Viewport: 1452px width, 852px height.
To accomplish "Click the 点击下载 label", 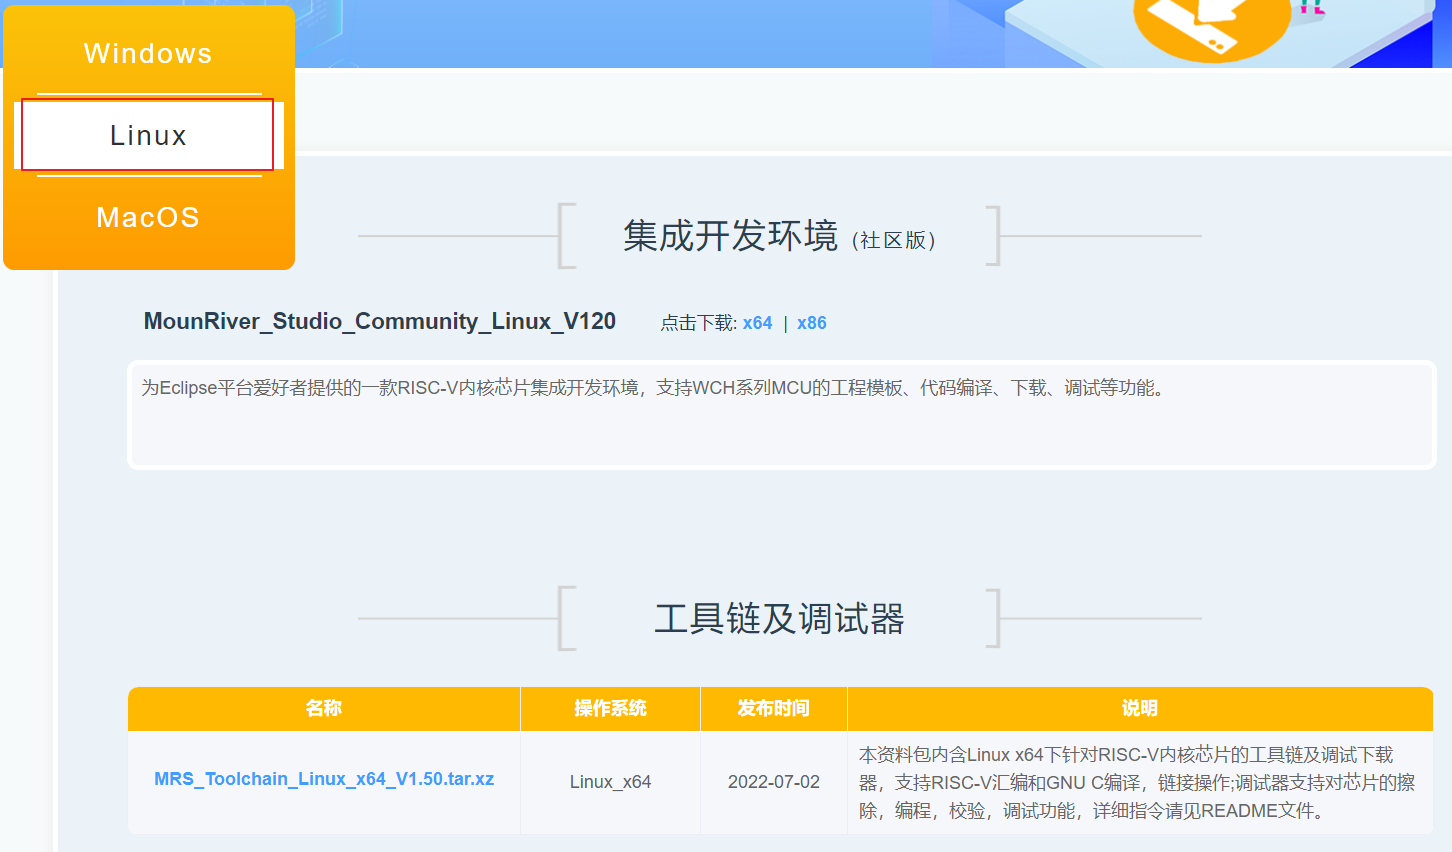I will point(698,323).
